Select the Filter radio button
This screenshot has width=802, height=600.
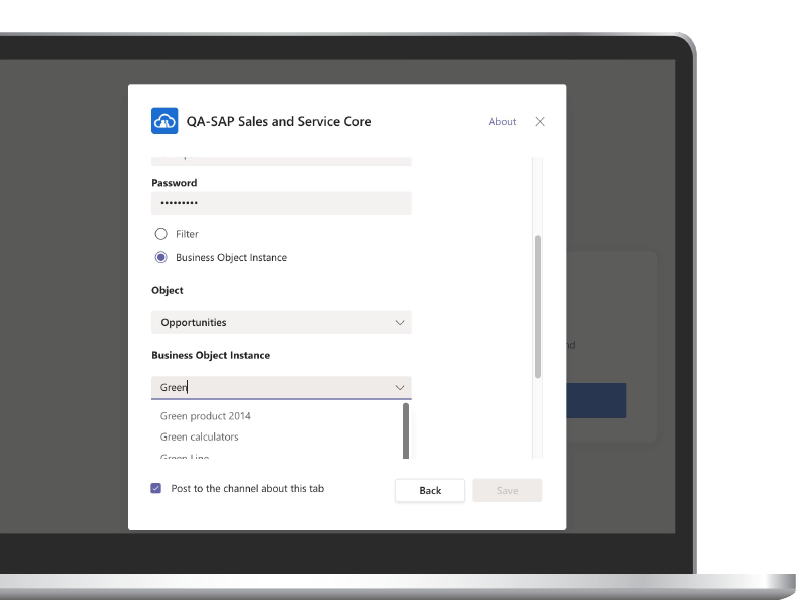pos(161,234)
